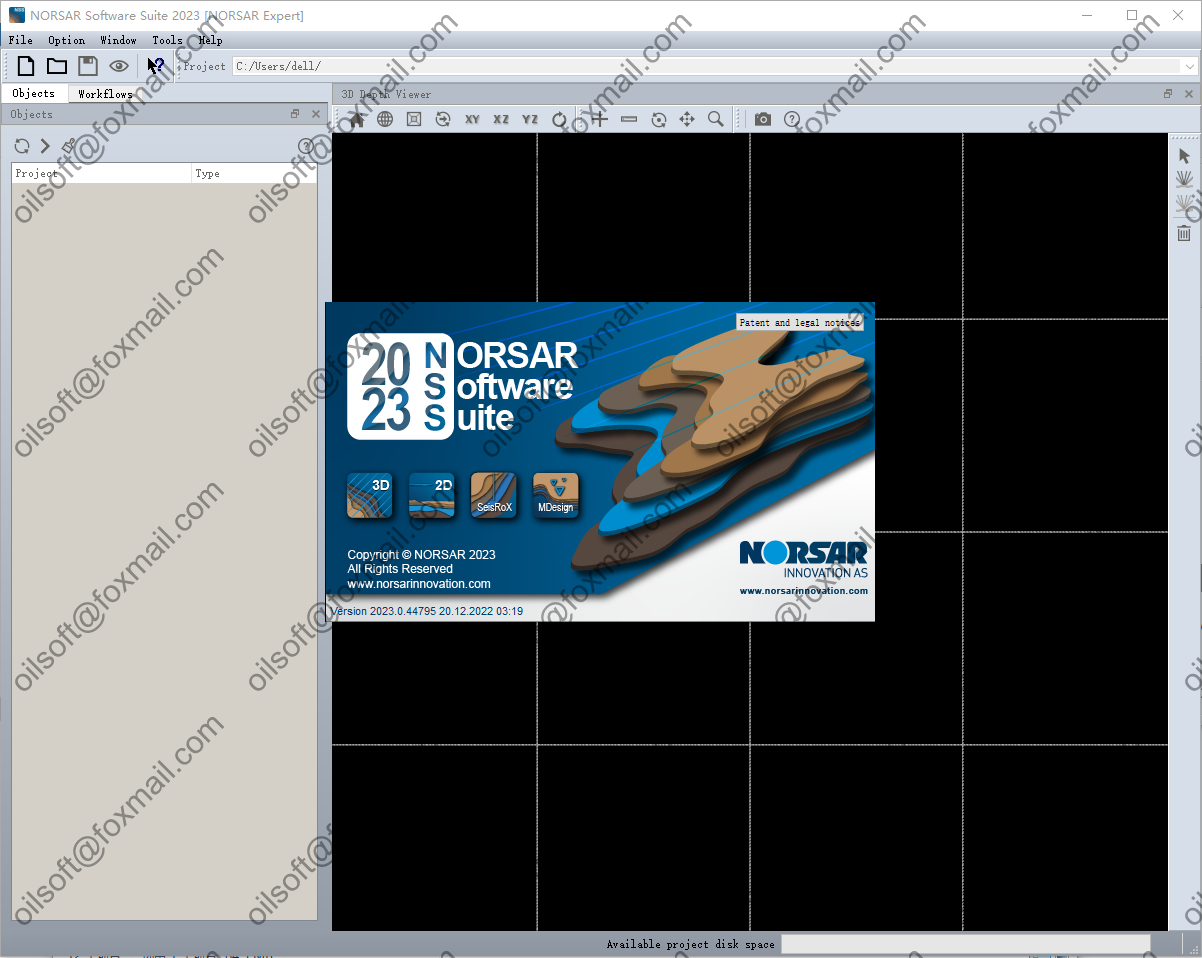The height and width of the screenshot is (958, 1202).
Task: Reset the 3D viewer to home view
Action: pos(356,119)
